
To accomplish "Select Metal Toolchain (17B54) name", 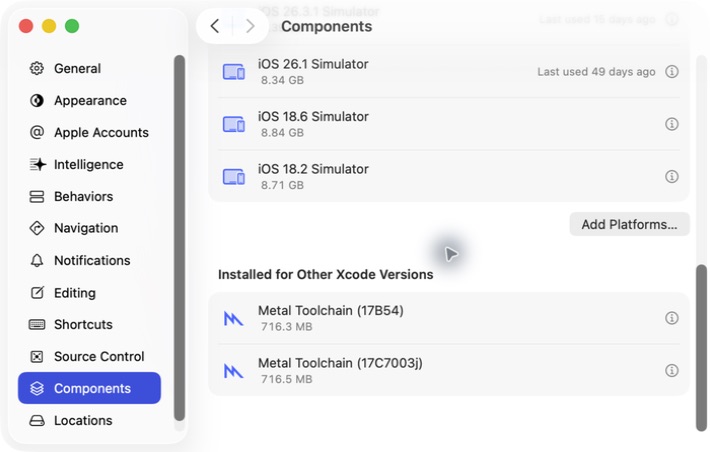I will [331, 311].
